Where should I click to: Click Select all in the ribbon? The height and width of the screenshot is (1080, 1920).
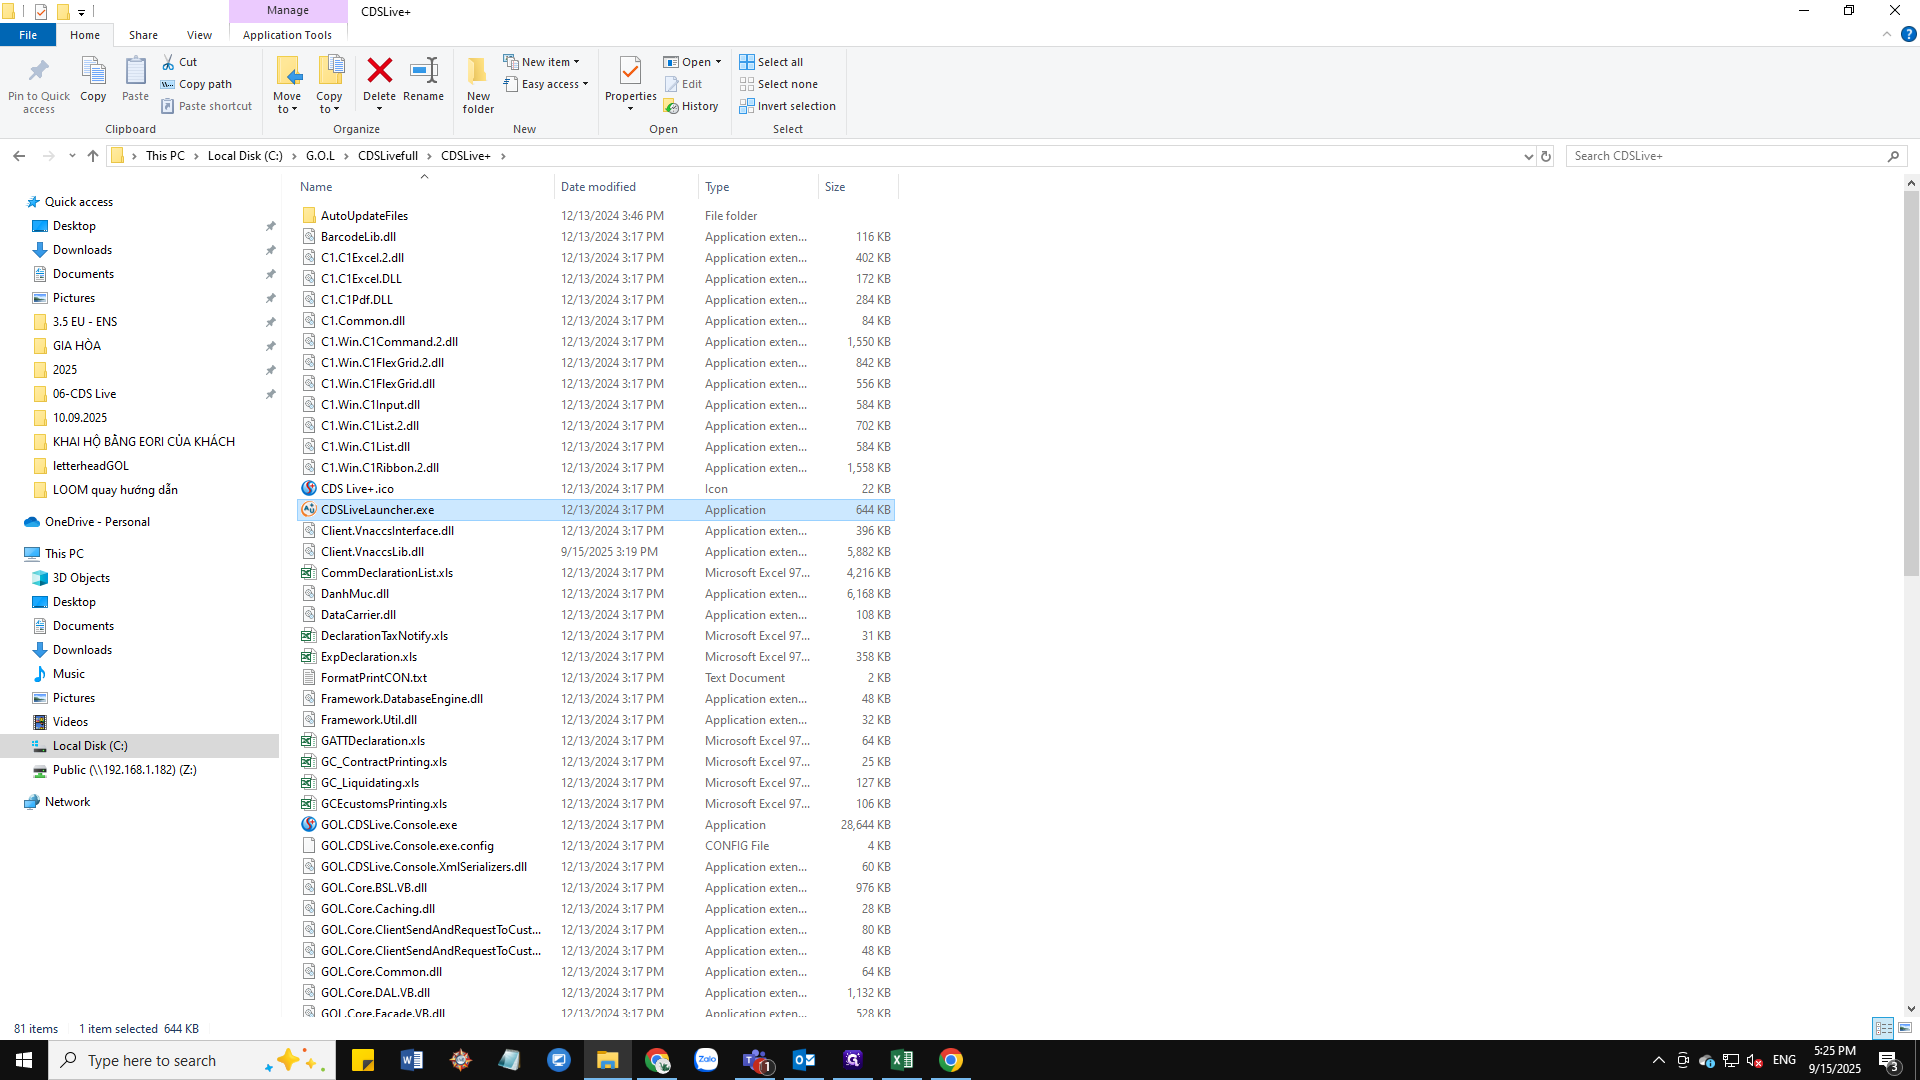[771, 61]
